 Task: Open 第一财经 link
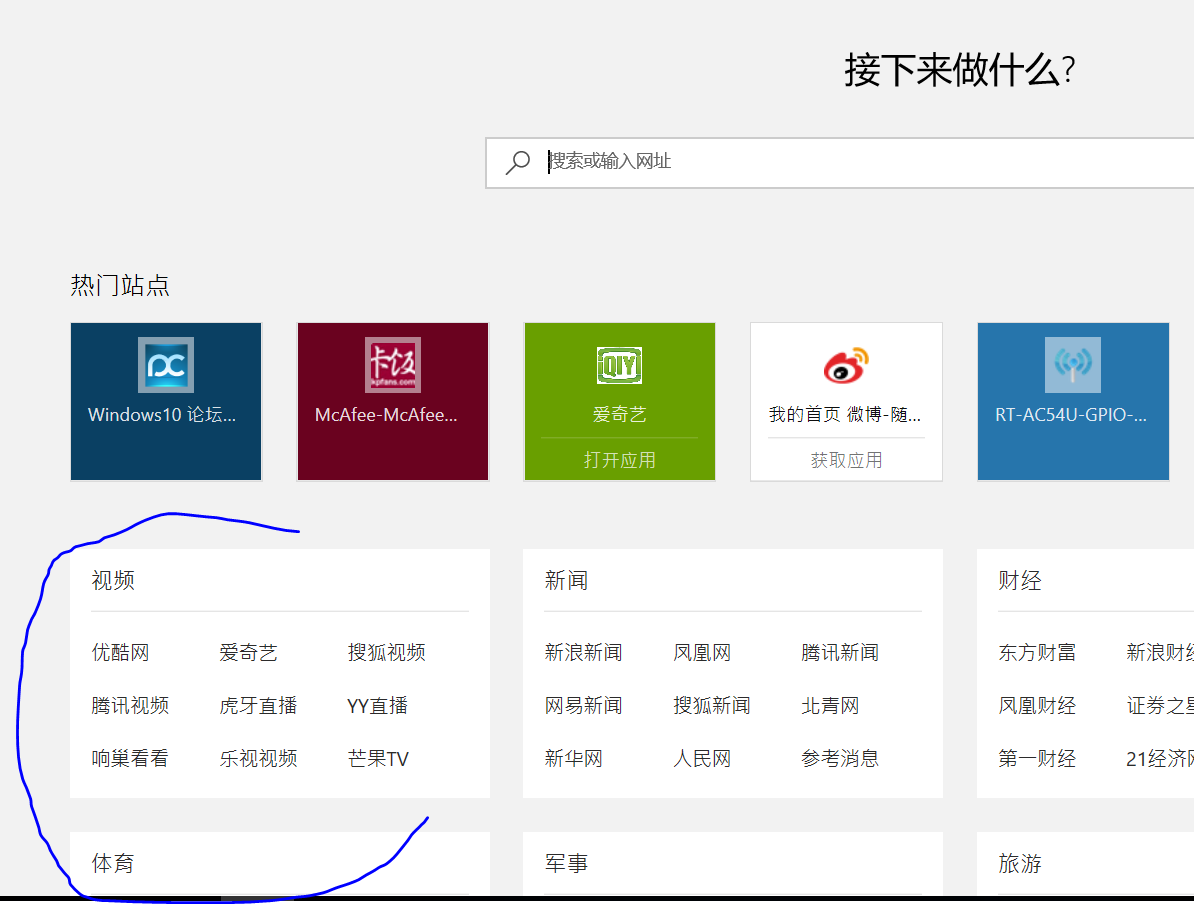pyautogui.click(x=1037, y=759)
